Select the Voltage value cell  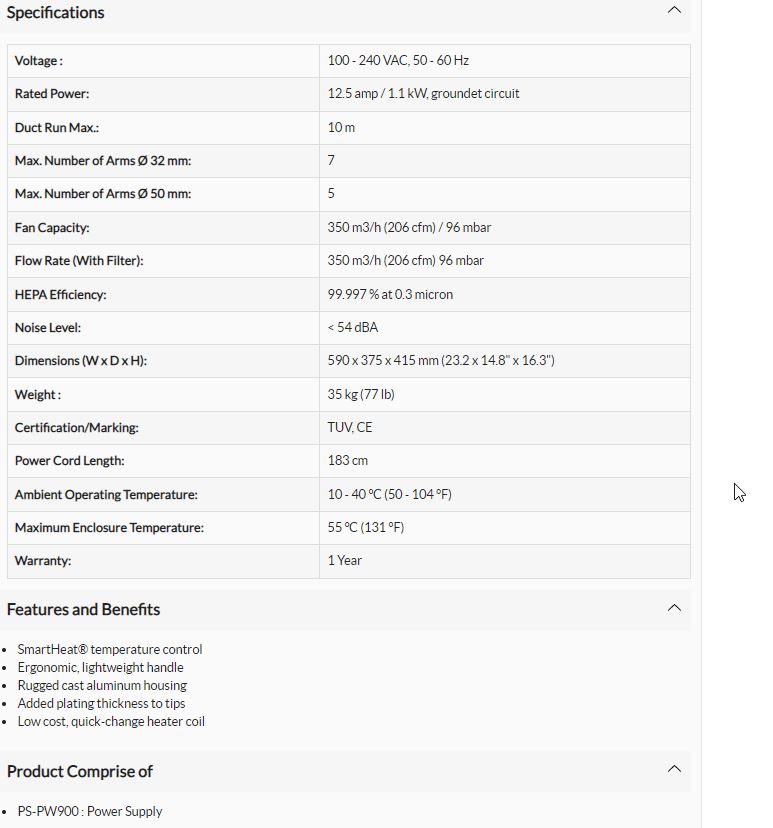tap(505, 61)
